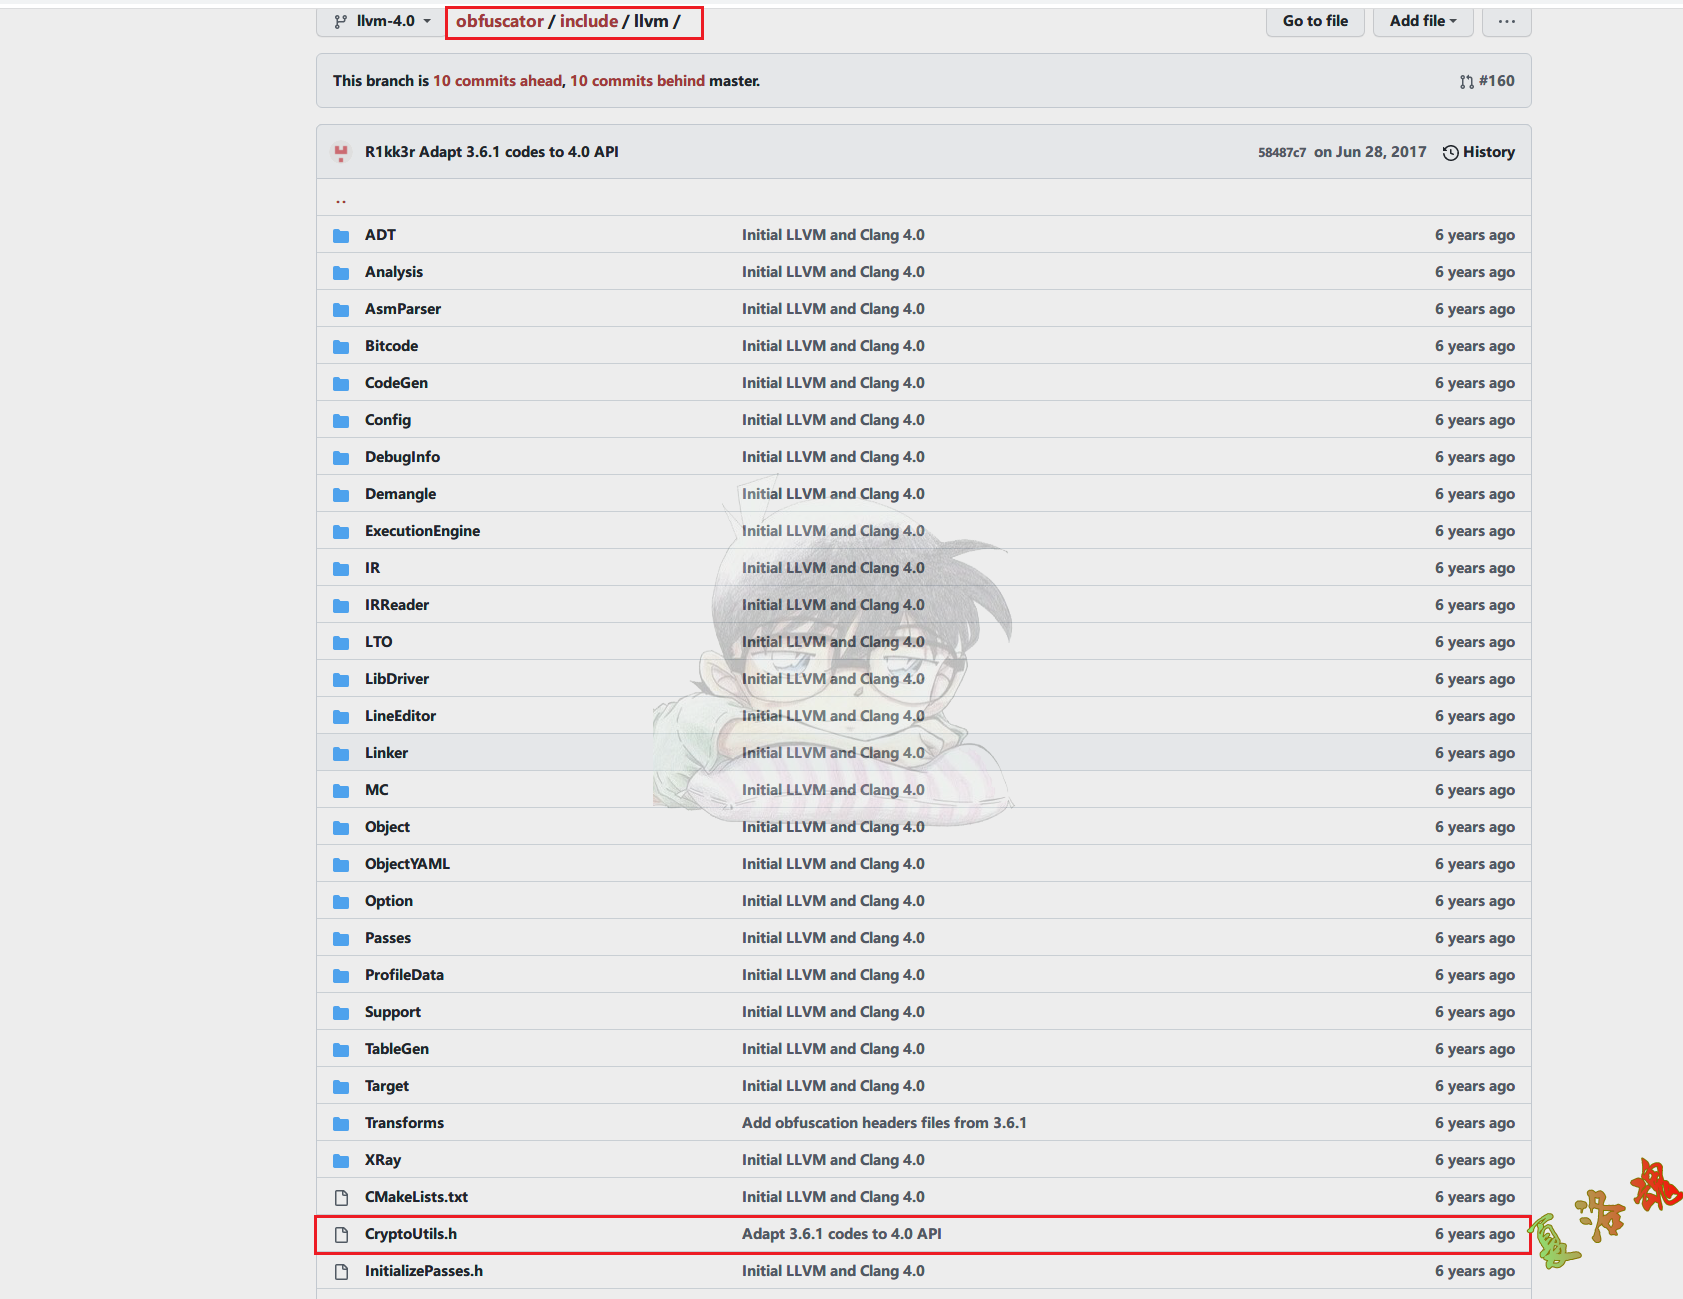This screenshot has height=1299, width=1683.
Task: Open commit hash 58487c7
Action: point(1282,152)
